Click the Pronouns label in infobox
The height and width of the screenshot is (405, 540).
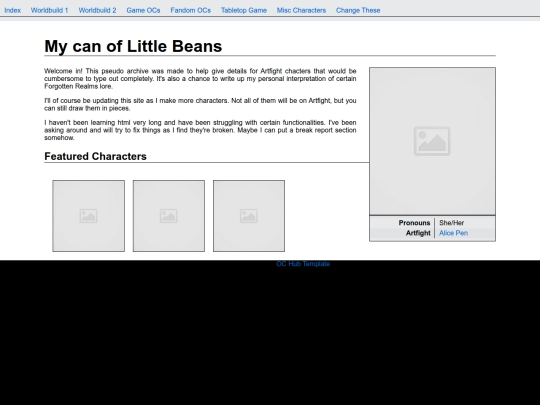[x=414, y=223]
